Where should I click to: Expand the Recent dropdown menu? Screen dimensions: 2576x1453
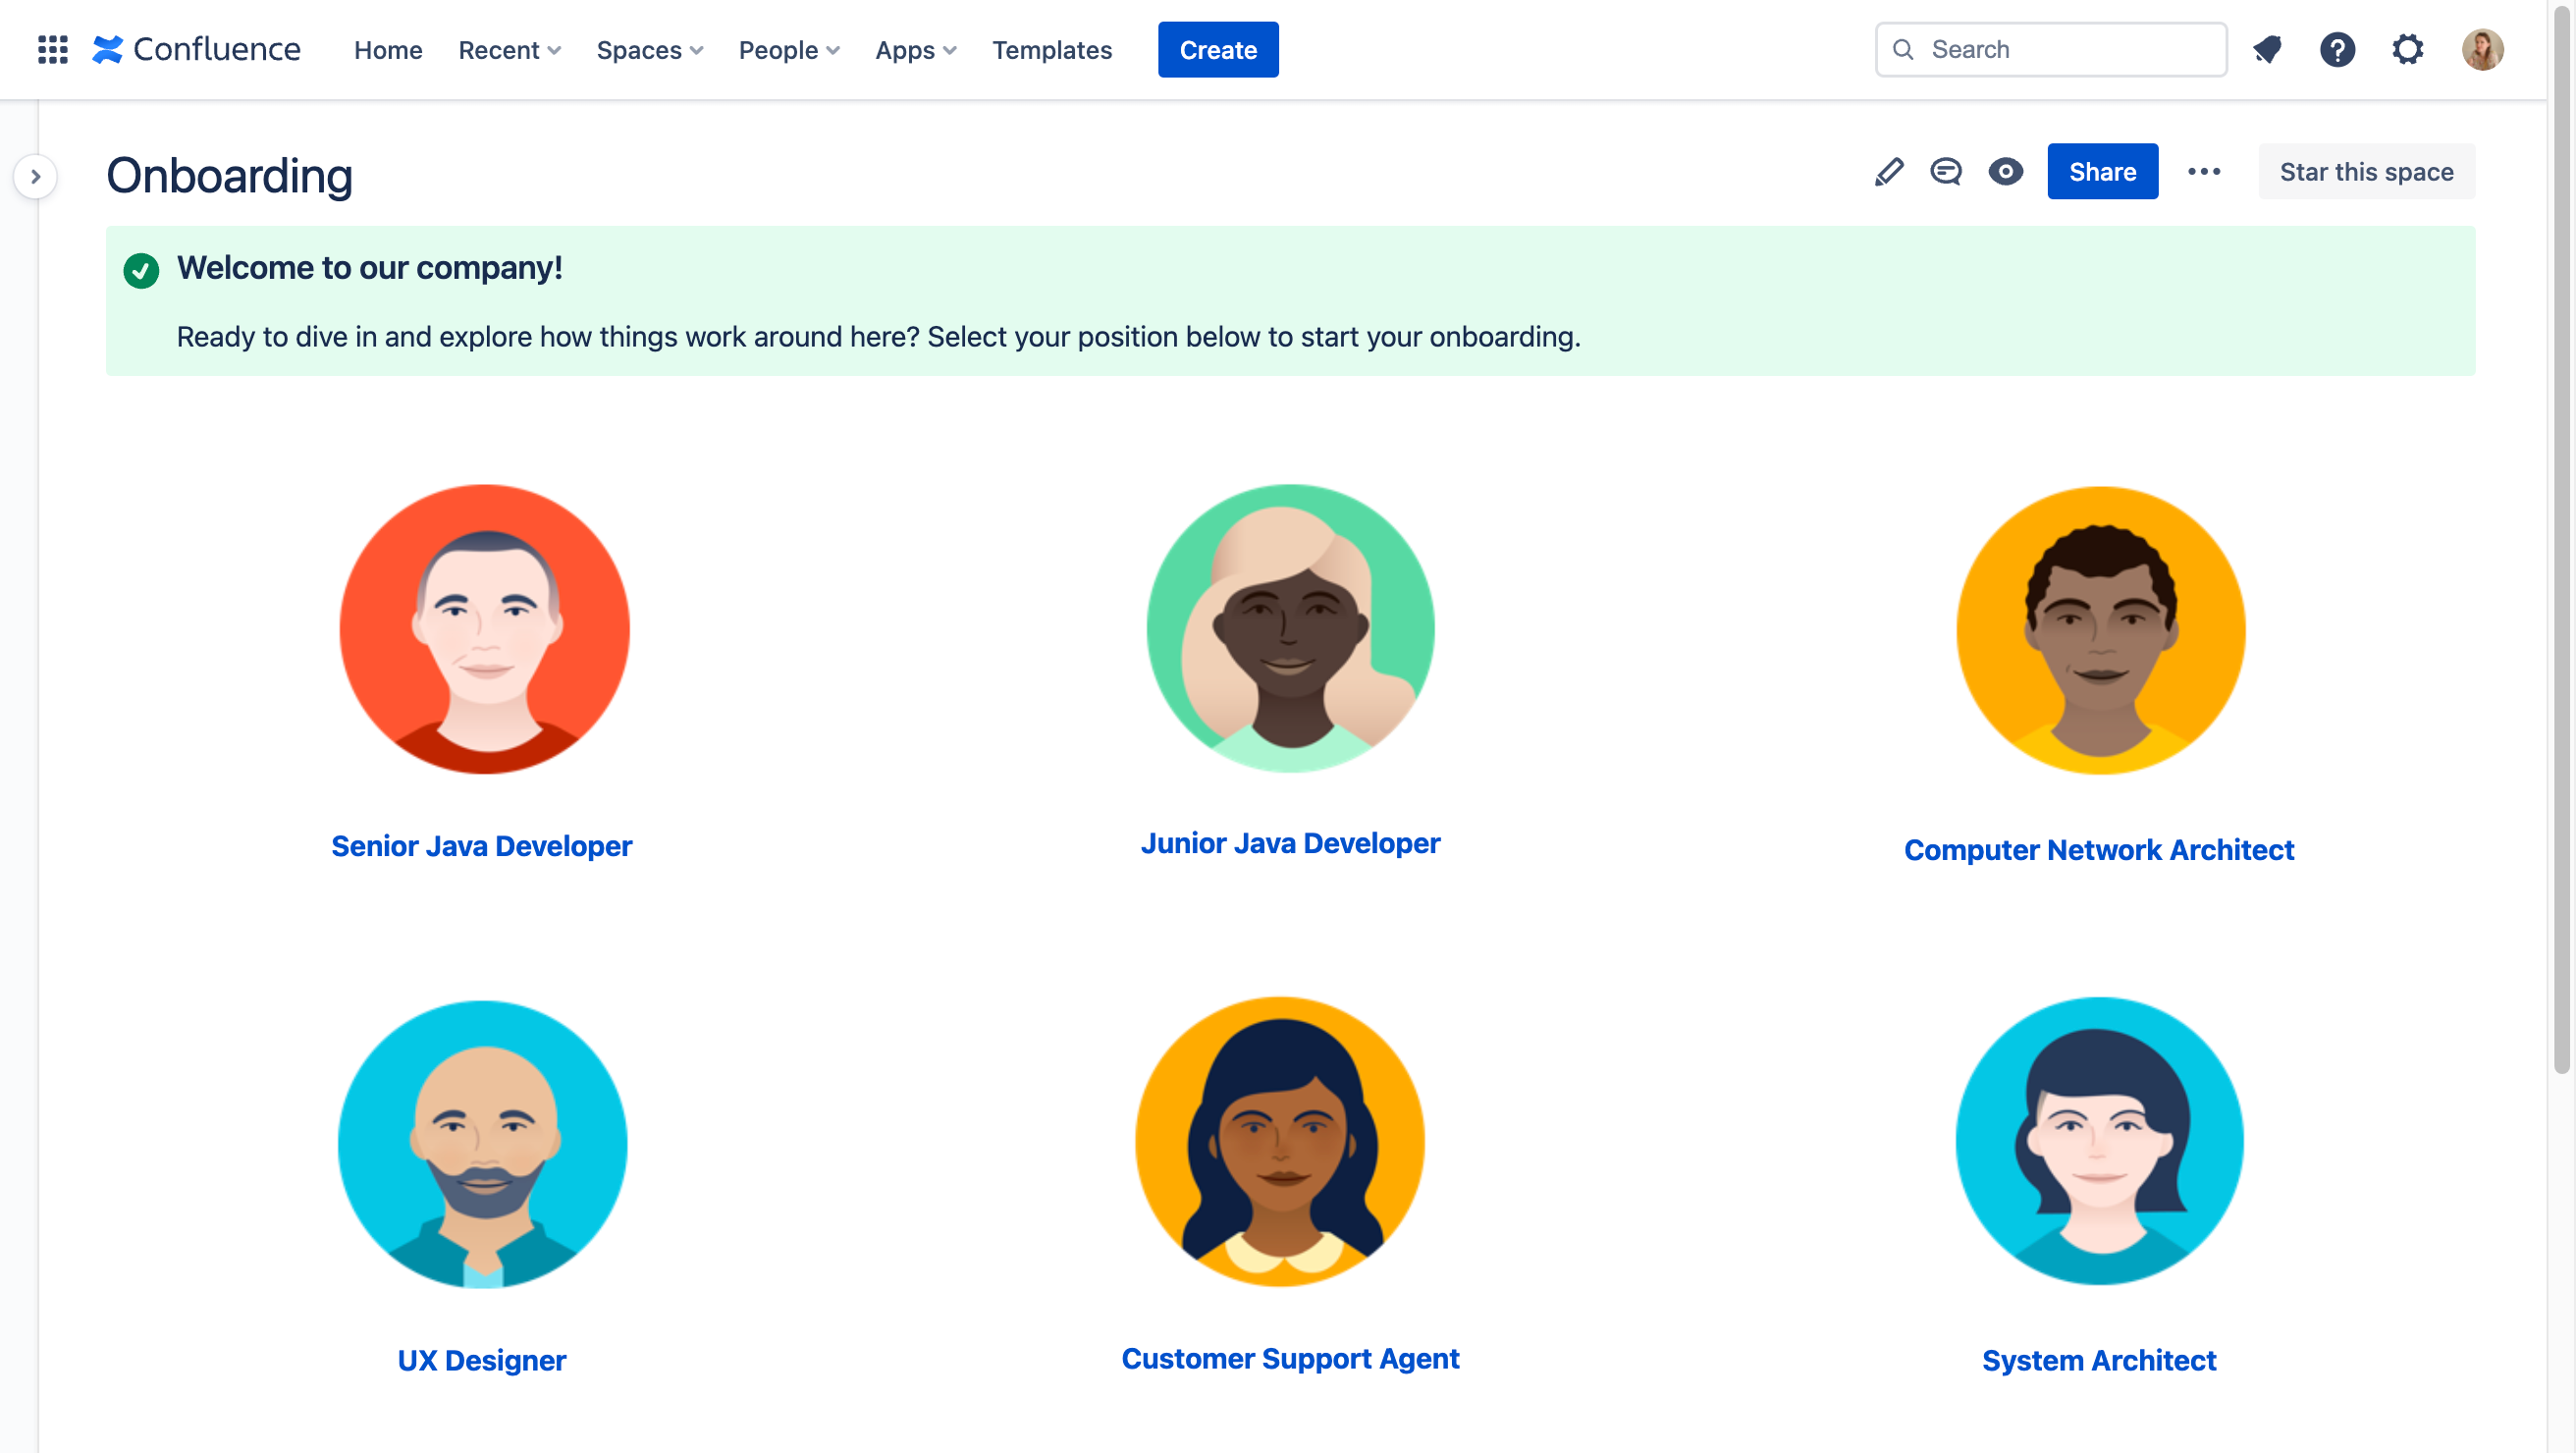(510, 48)
